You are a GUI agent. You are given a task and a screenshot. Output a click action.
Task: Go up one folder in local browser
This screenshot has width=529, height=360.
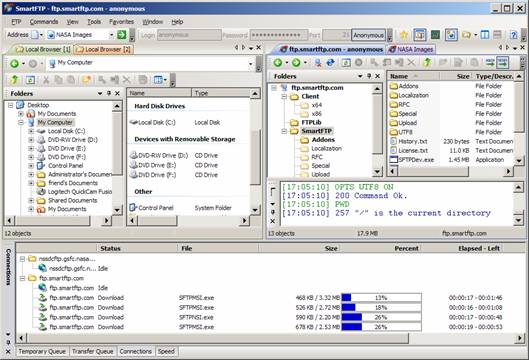pyautogui.click(x=15, y=80)
